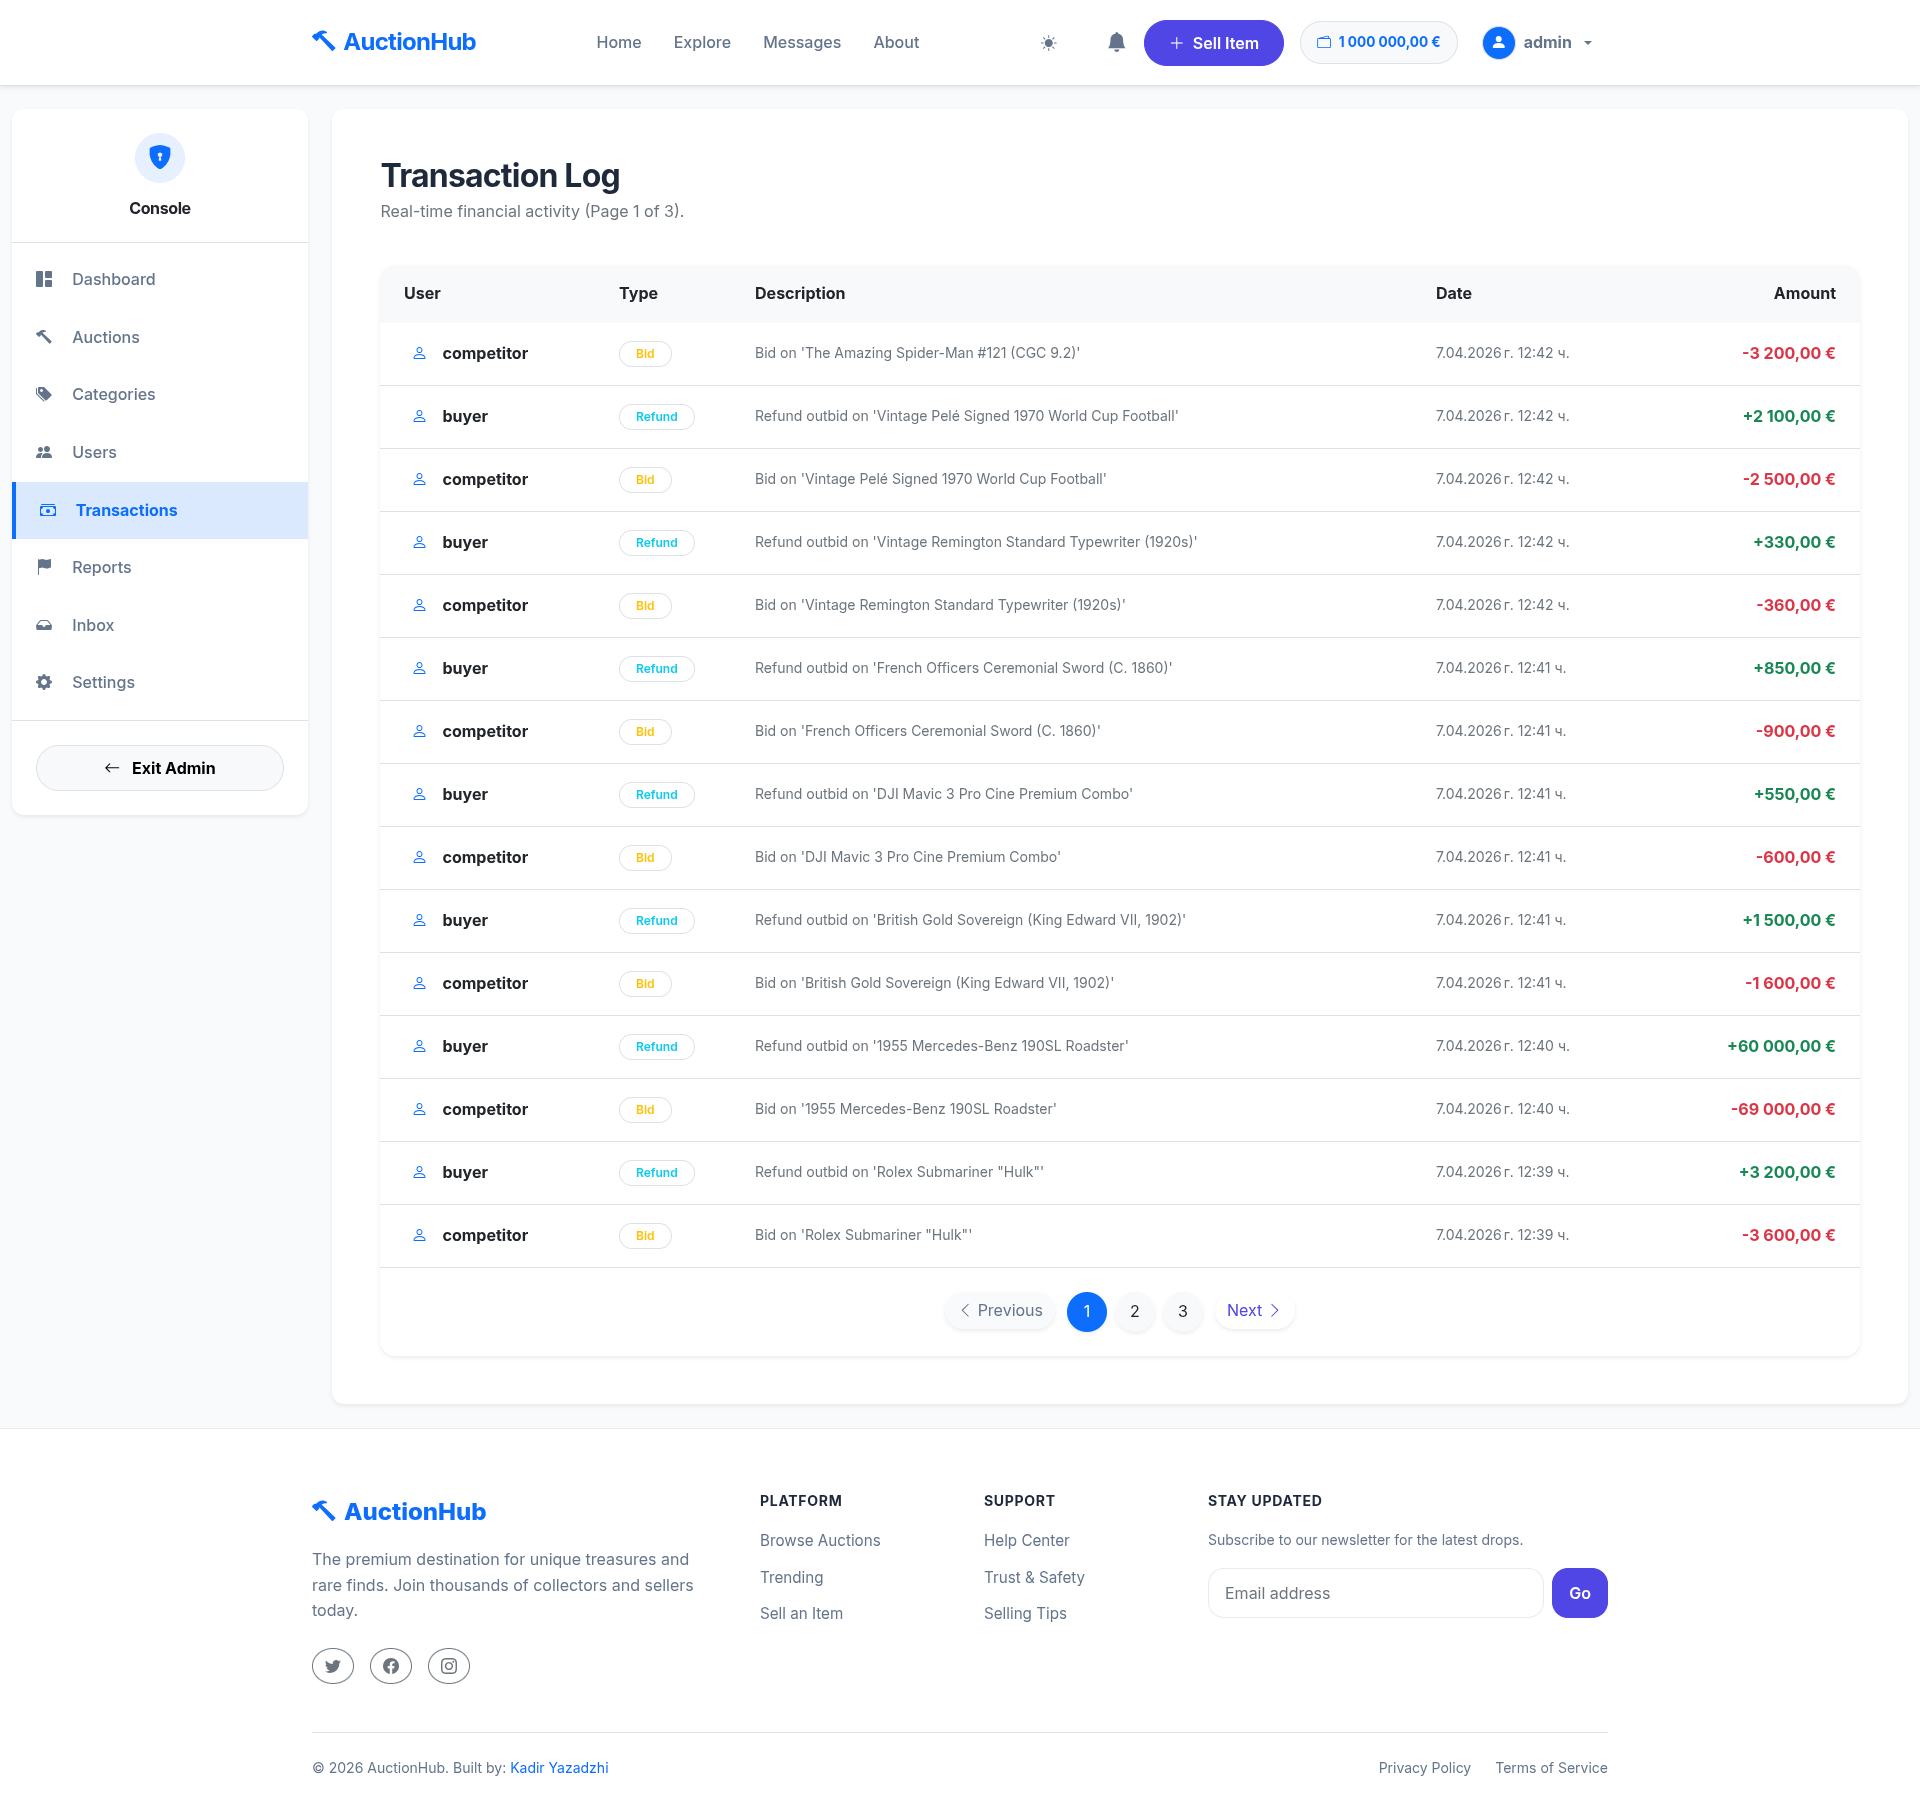Viewport: 1920px width, 1811px height.
Task: Open the Home nav item
Action: click(x=619, y=42)
